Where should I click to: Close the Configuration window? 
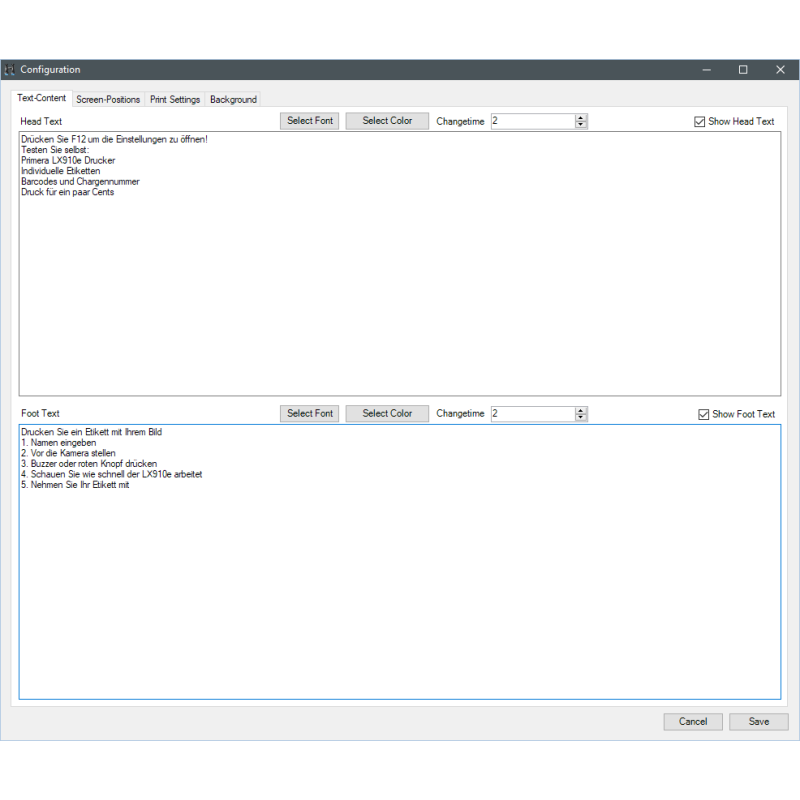tap(780, 70)
